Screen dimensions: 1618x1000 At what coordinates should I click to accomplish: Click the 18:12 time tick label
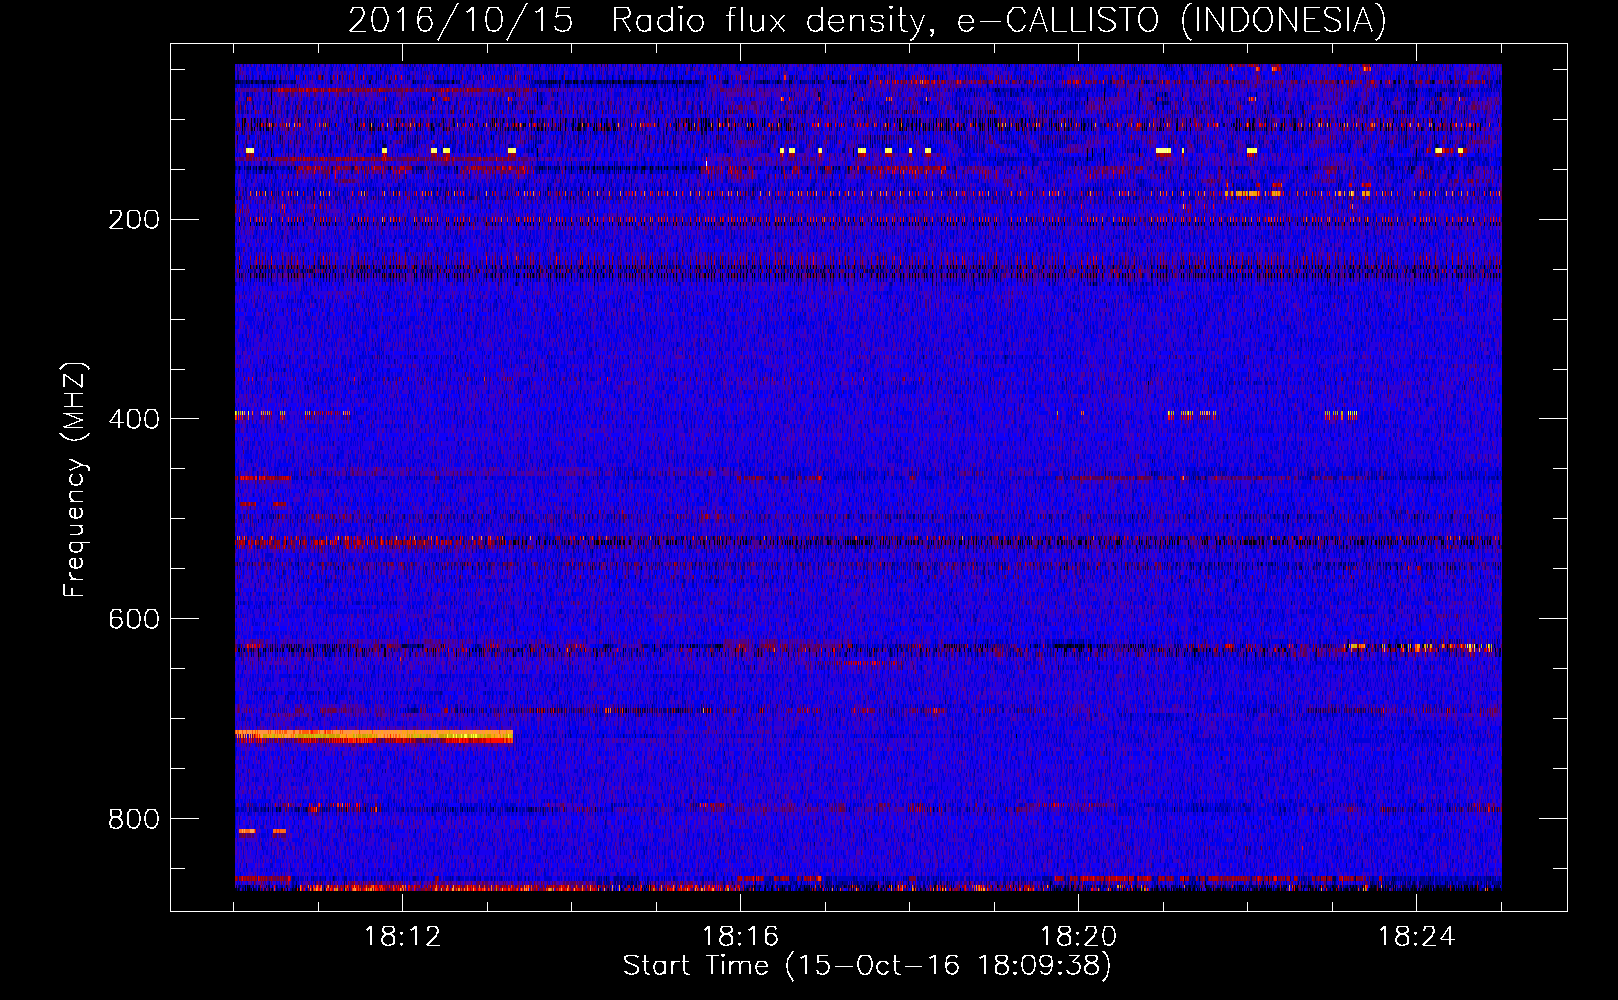coord(402,937)
